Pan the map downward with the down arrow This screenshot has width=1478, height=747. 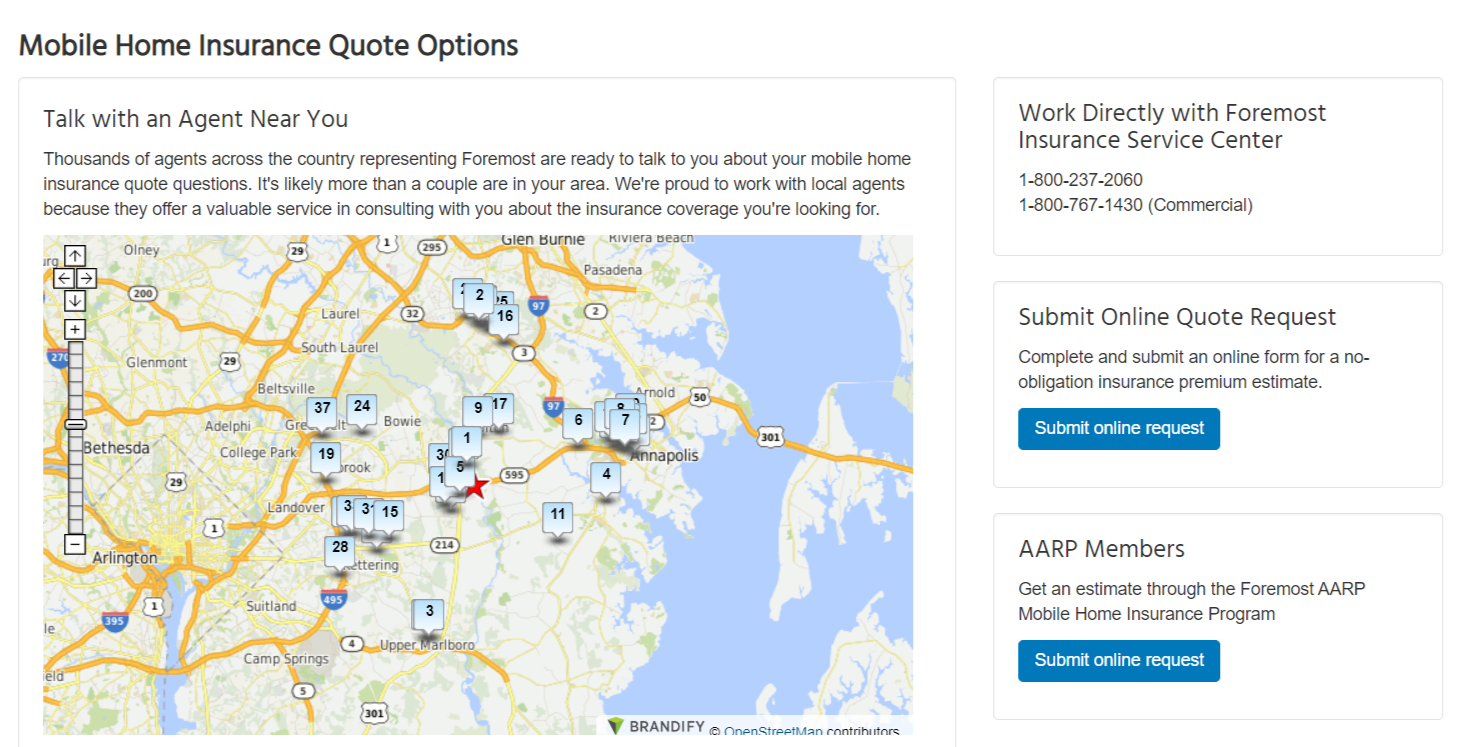point(73,299)
